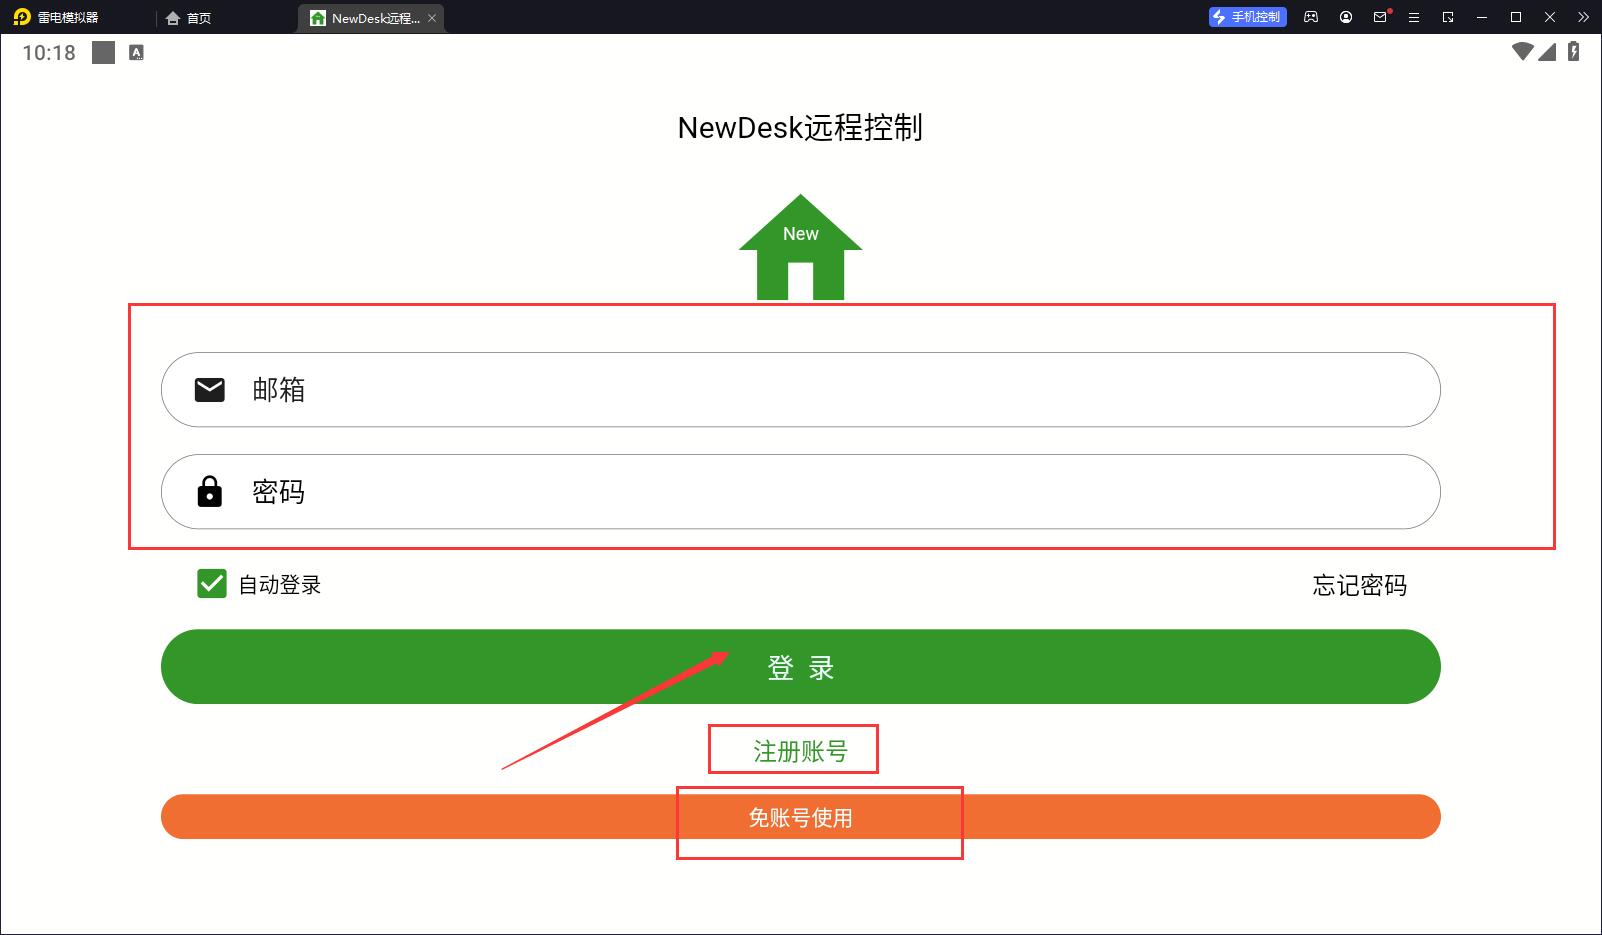Open the emulator hamburger menu
1602x935 pixels.
(x=1414, y=17)
